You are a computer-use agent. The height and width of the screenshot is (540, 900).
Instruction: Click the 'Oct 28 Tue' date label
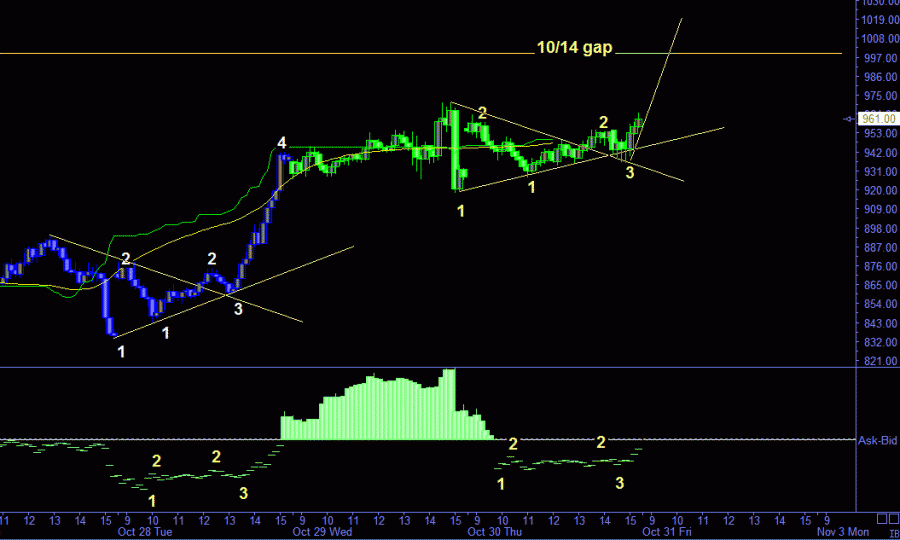(x=145, y=531)
